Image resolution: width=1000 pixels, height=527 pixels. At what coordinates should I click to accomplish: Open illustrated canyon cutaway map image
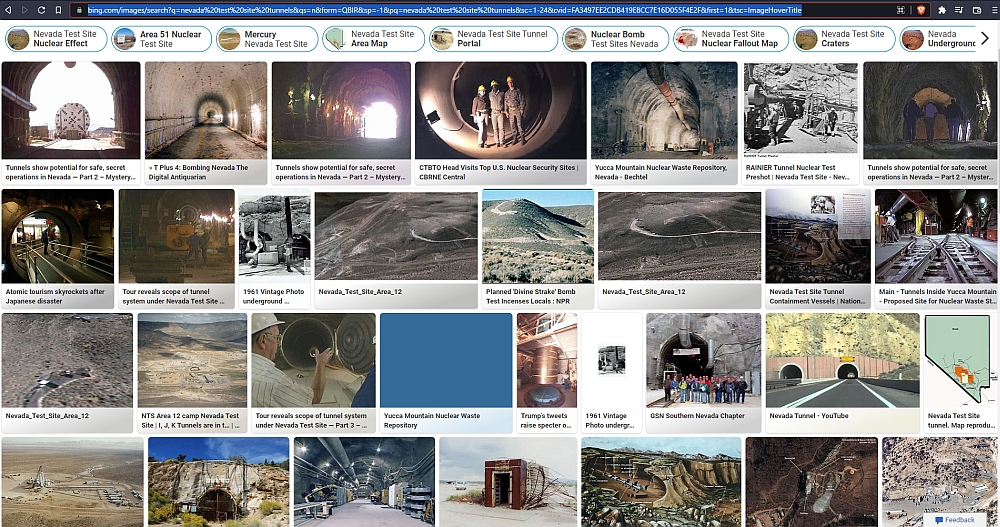(x=661, y=482)
